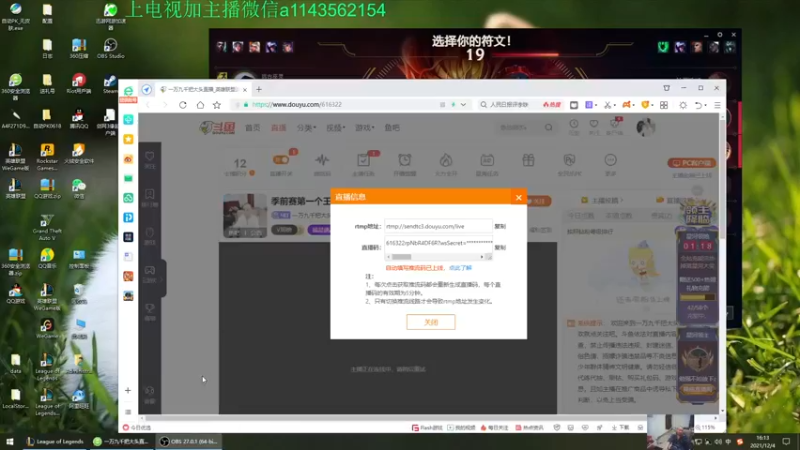This screenshot has width=800, height=450.
Task: Open the 直播 nav item on Douyu
Action: [279, 128]
